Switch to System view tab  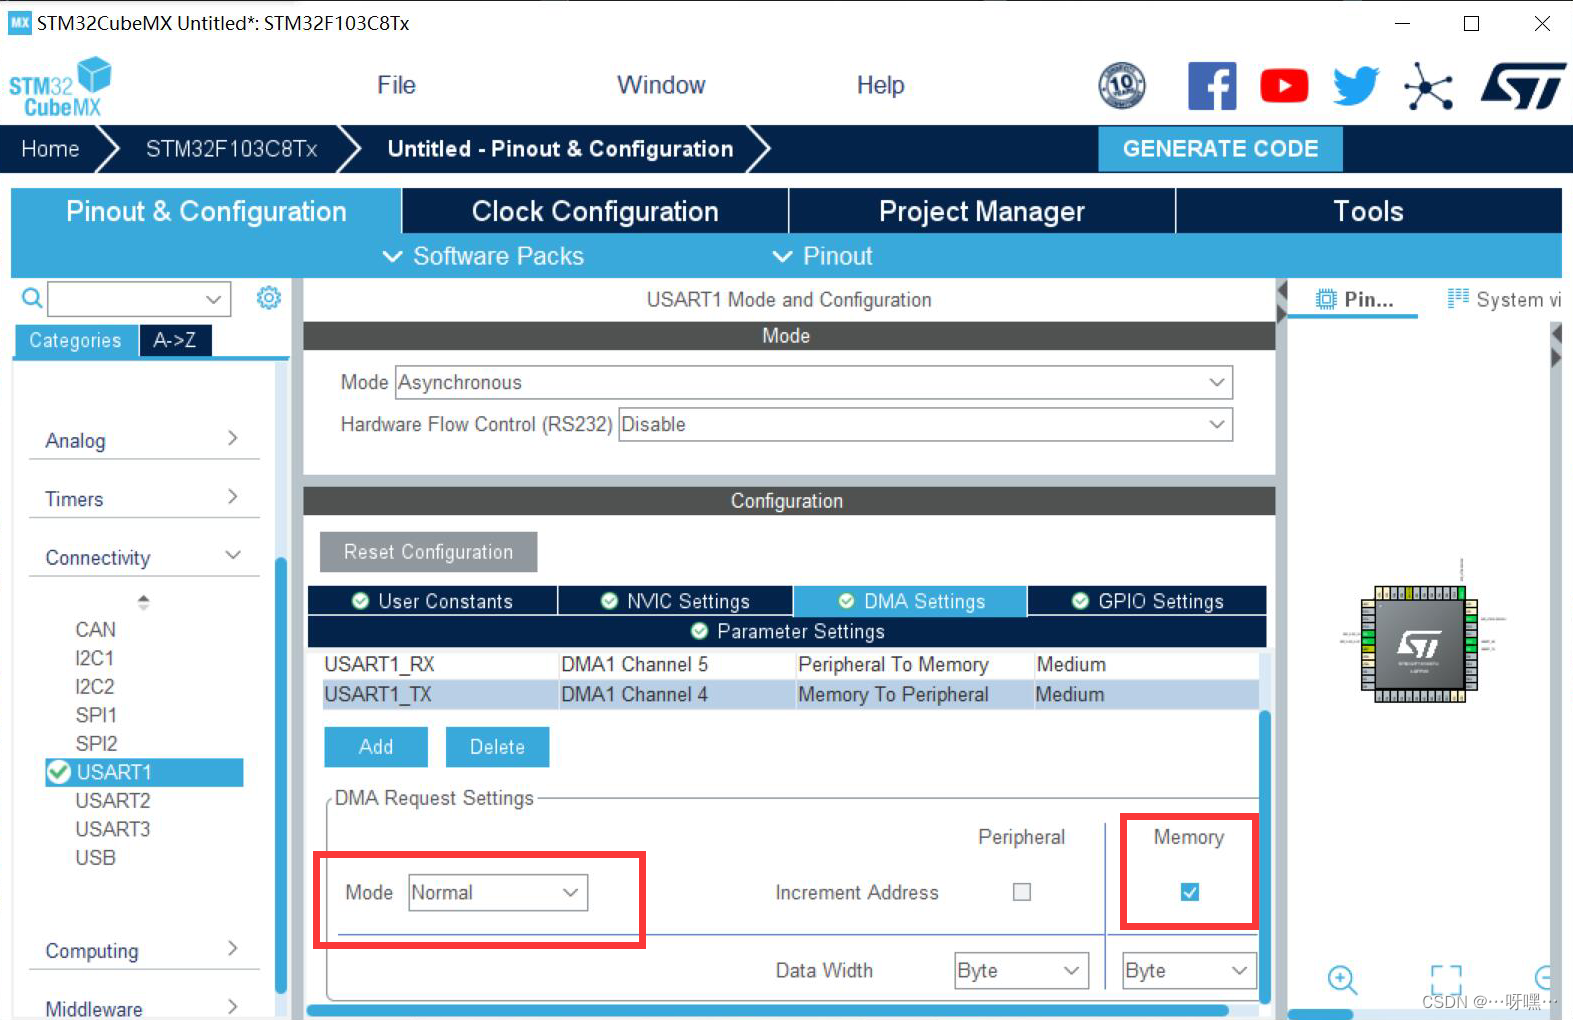[1503, 299]
